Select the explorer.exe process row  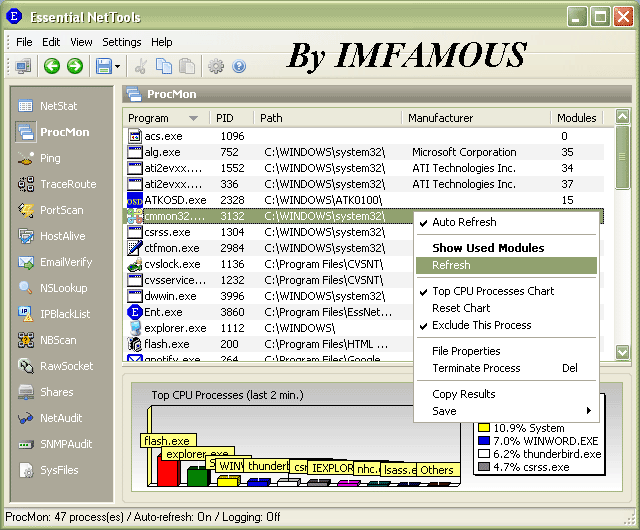click(x=268, y=328)
